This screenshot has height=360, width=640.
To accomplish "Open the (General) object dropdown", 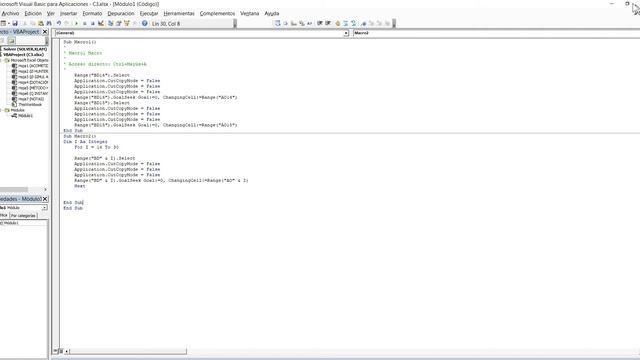I will click(x=346, y=33).
